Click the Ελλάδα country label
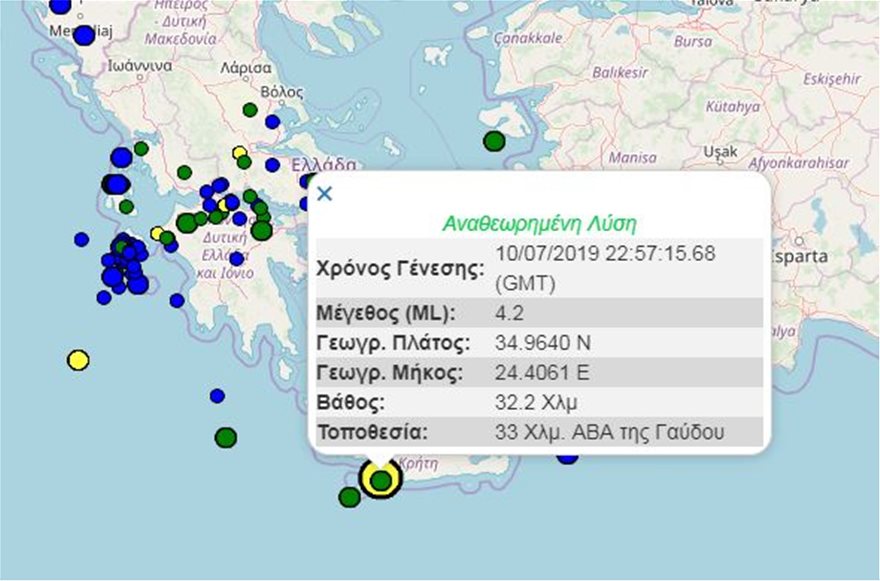 [323, 164]
